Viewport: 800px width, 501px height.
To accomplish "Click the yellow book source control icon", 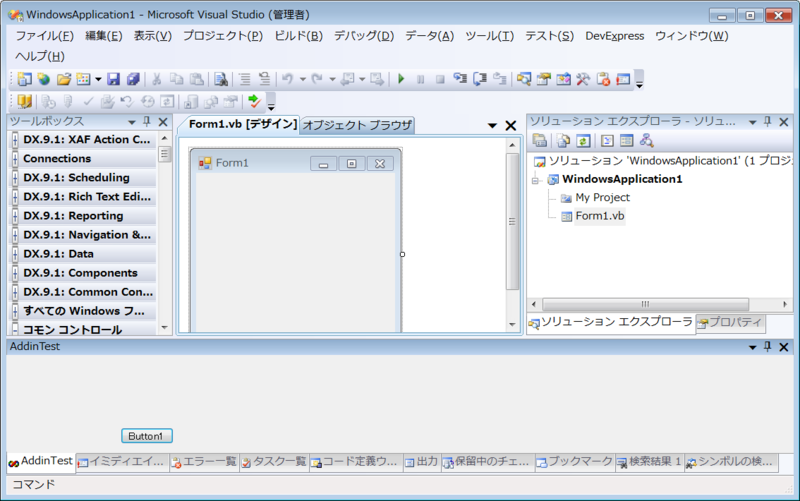I will click(24, 101).
